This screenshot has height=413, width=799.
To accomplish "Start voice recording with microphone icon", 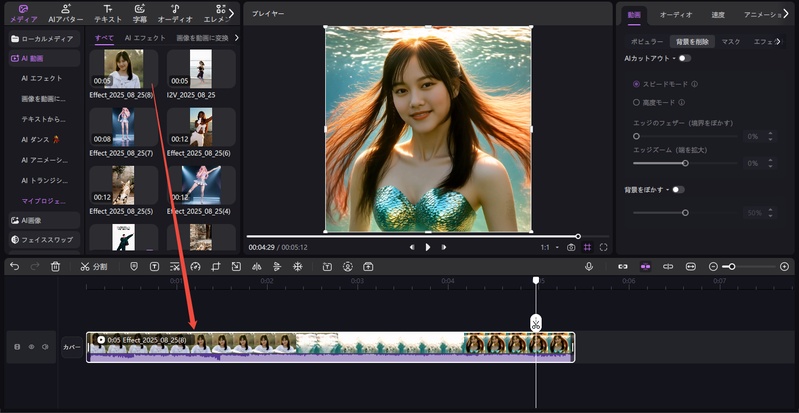I will pos(589,266).
